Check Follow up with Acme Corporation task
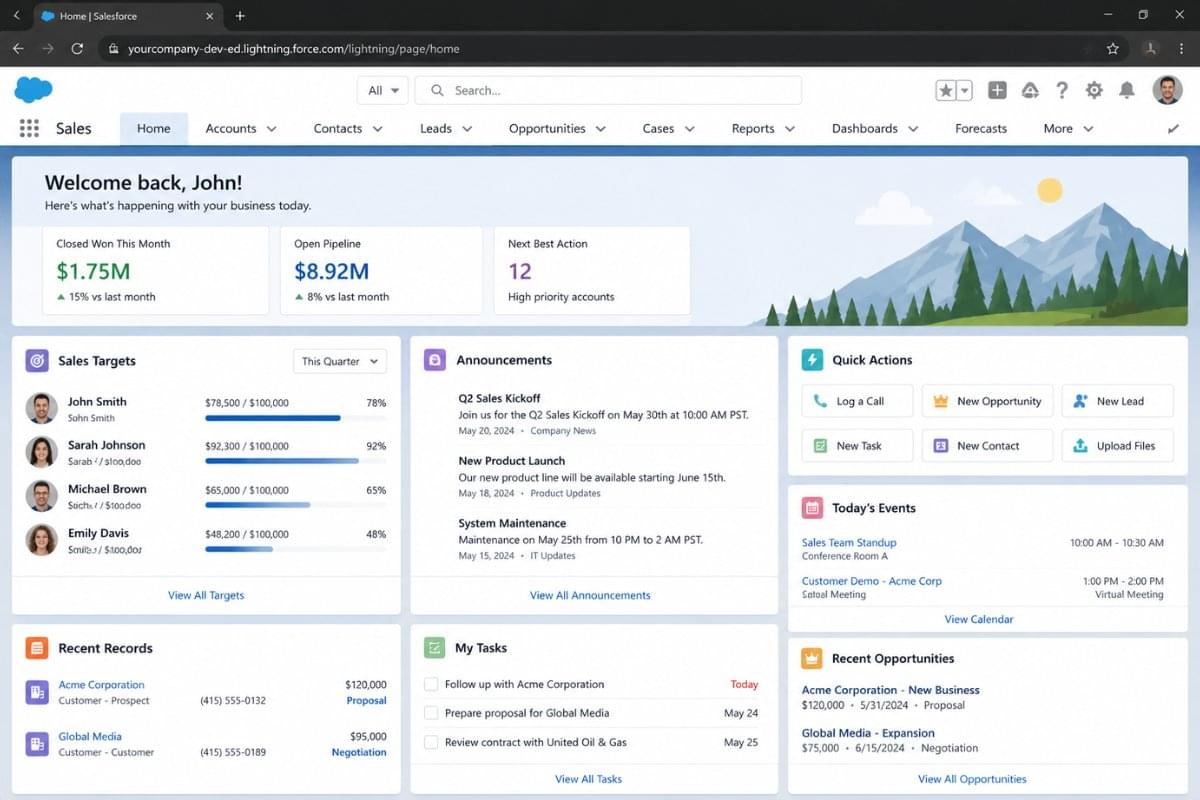The image size is (1200, 800). [x=431, y=684]
